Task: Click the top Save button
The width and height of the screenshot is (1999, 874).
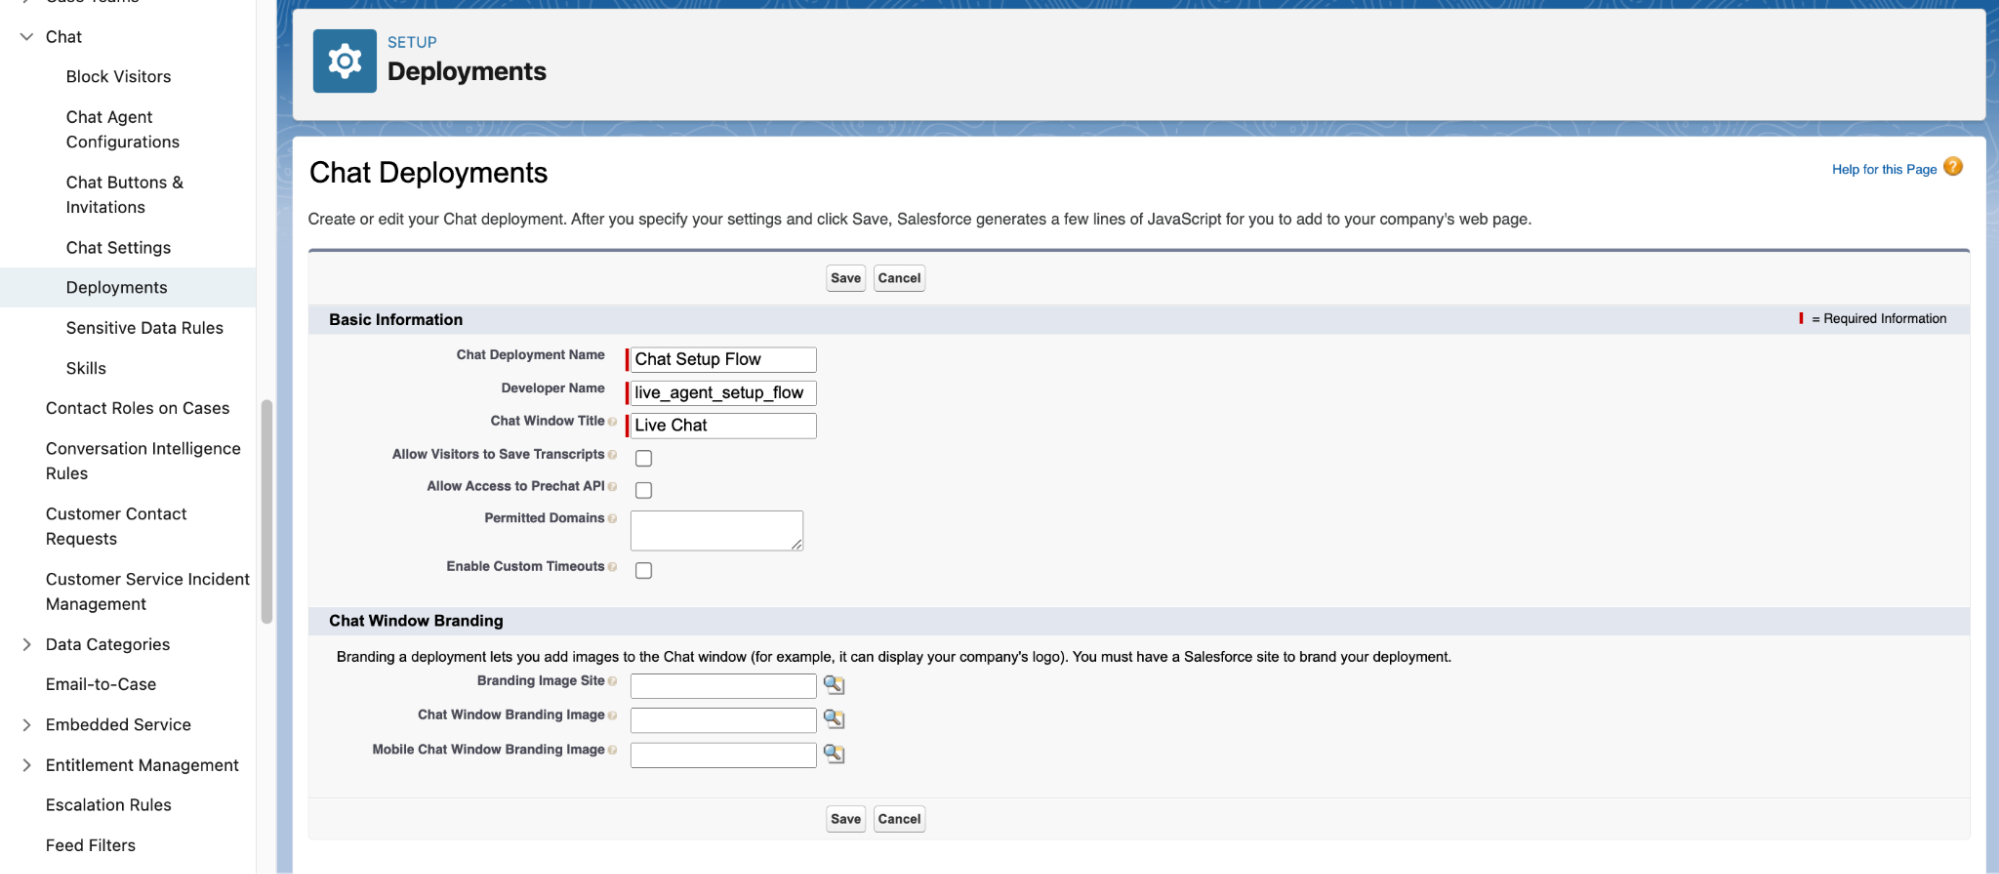Action: click(845, 278)
